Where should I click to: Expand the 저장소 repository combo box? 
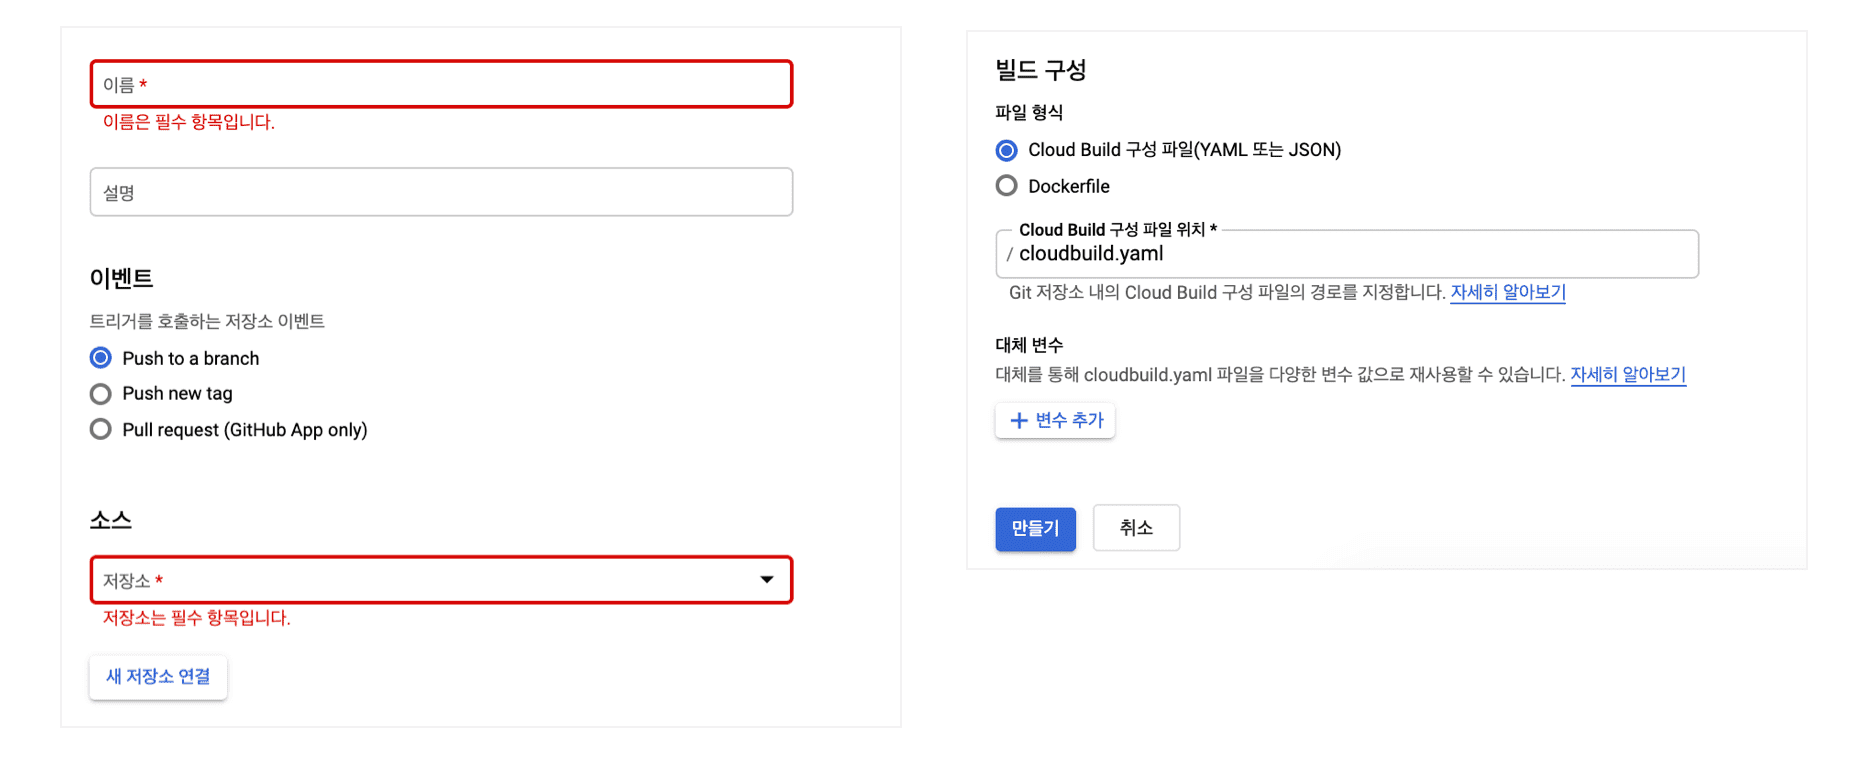click(442, 580)
